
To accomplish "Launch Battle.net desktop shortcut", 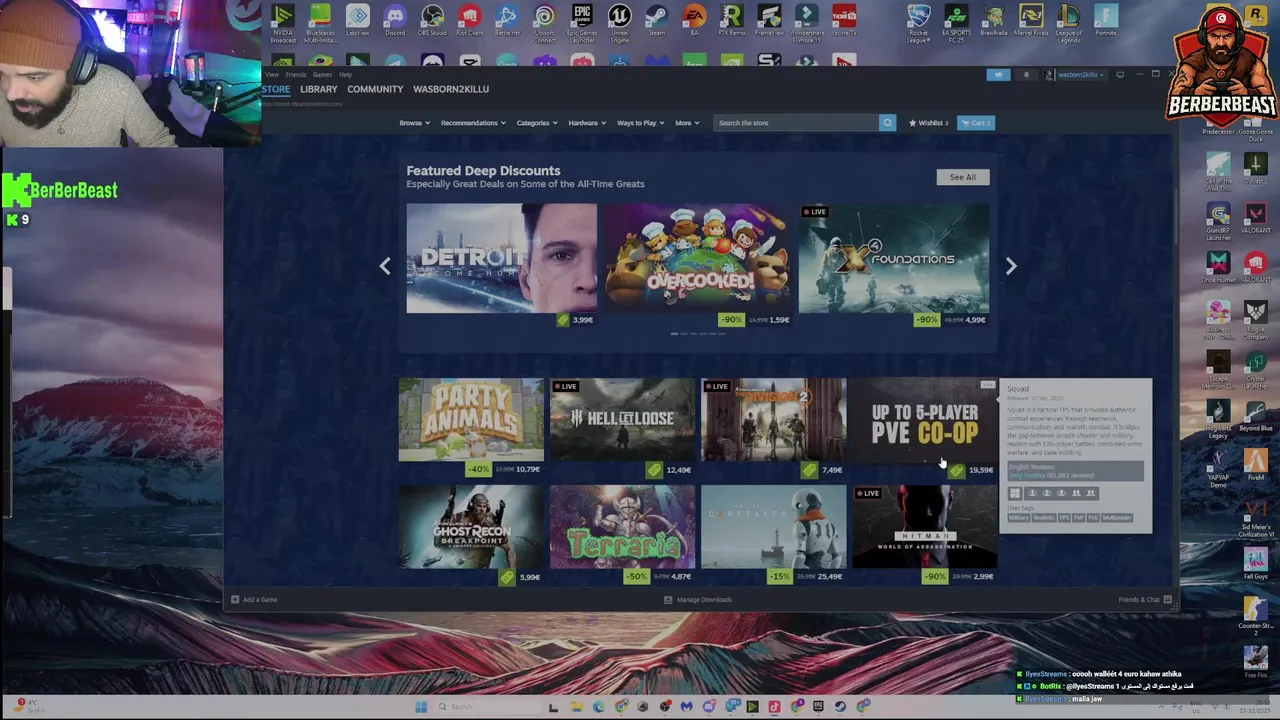I will point(507,22).
